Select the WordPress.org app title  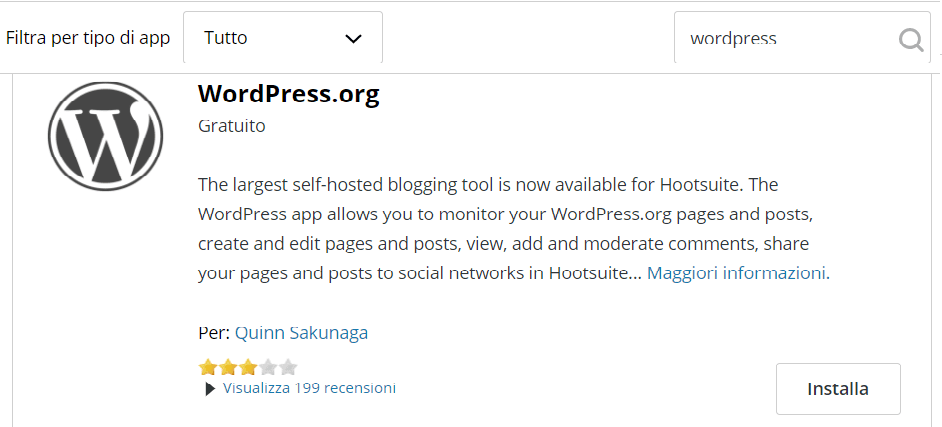[x=289, y=94]
